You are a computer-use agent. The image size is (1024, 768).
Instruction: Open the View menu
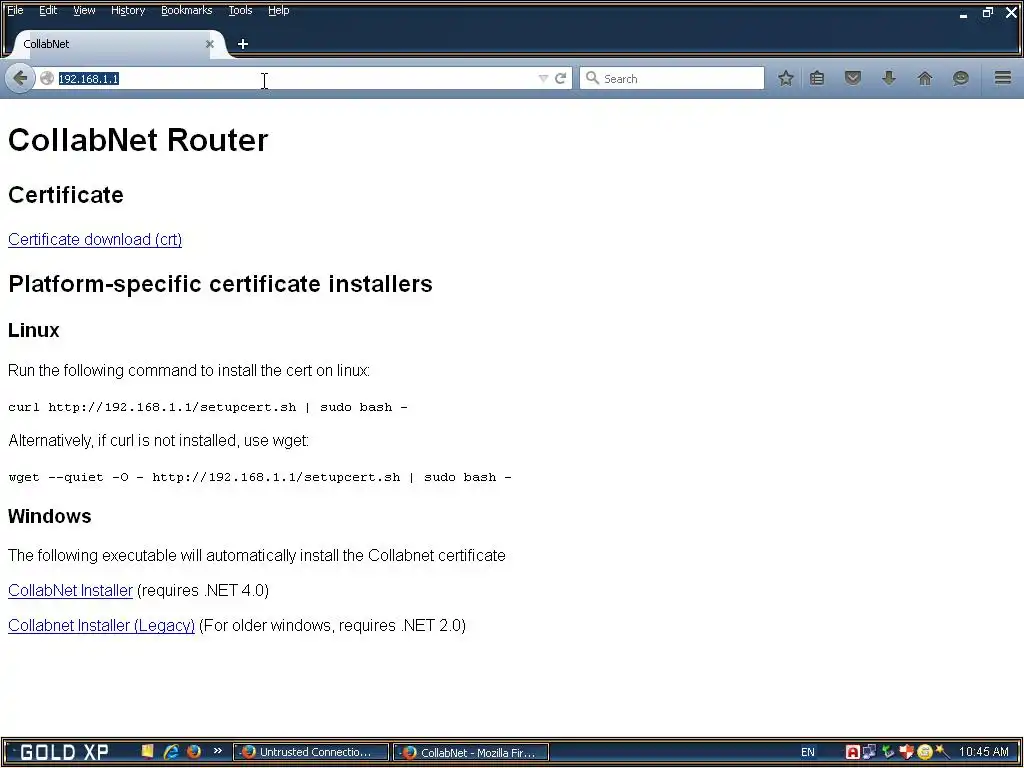pos(84,10)
